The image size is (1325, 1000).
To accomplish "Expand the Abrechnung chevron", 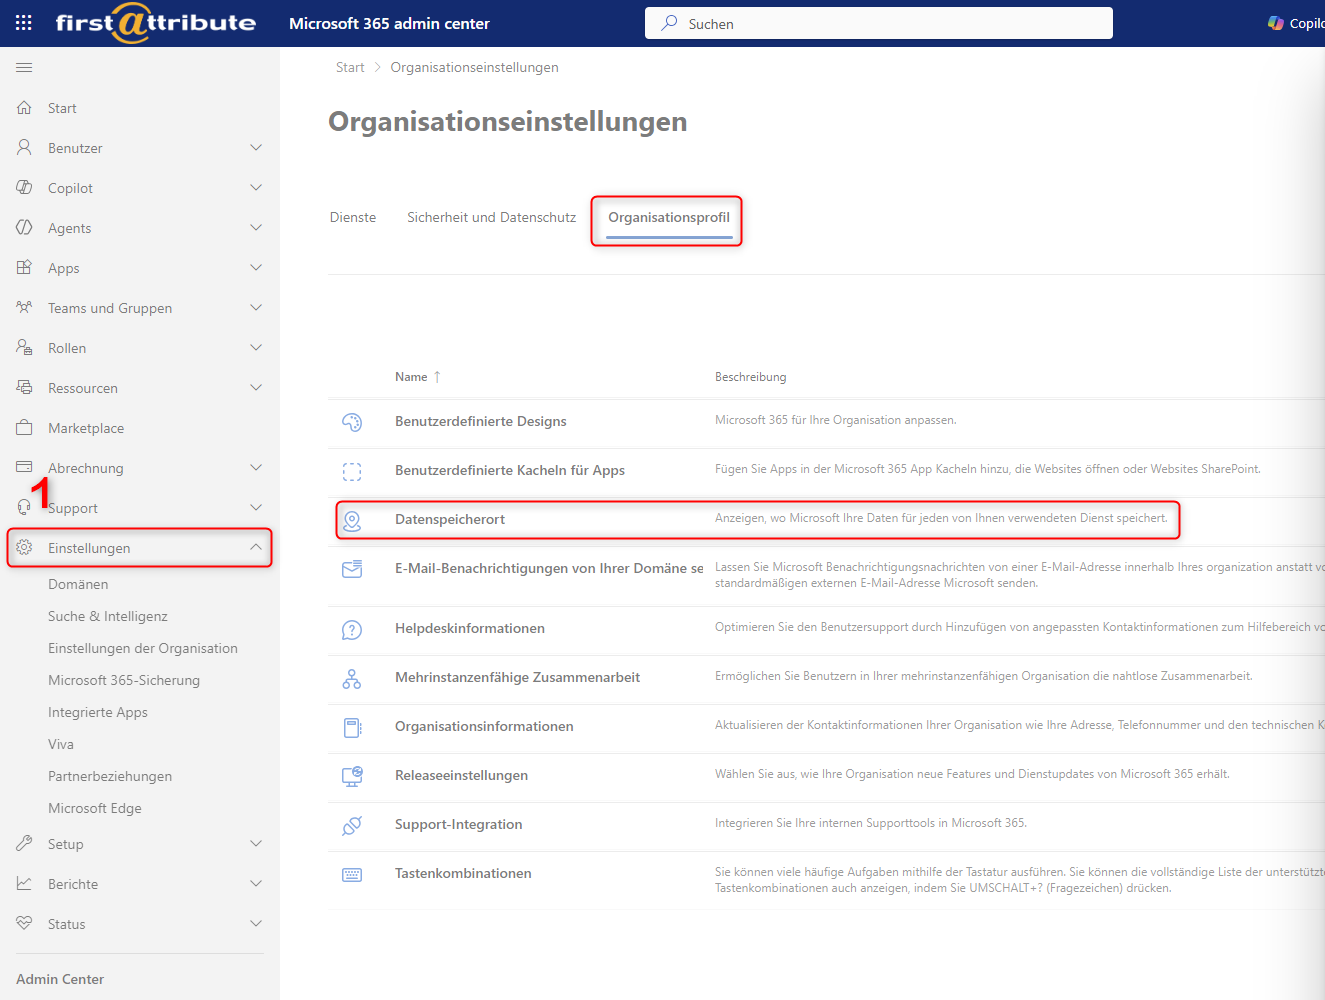I will (x=256, y=467).
